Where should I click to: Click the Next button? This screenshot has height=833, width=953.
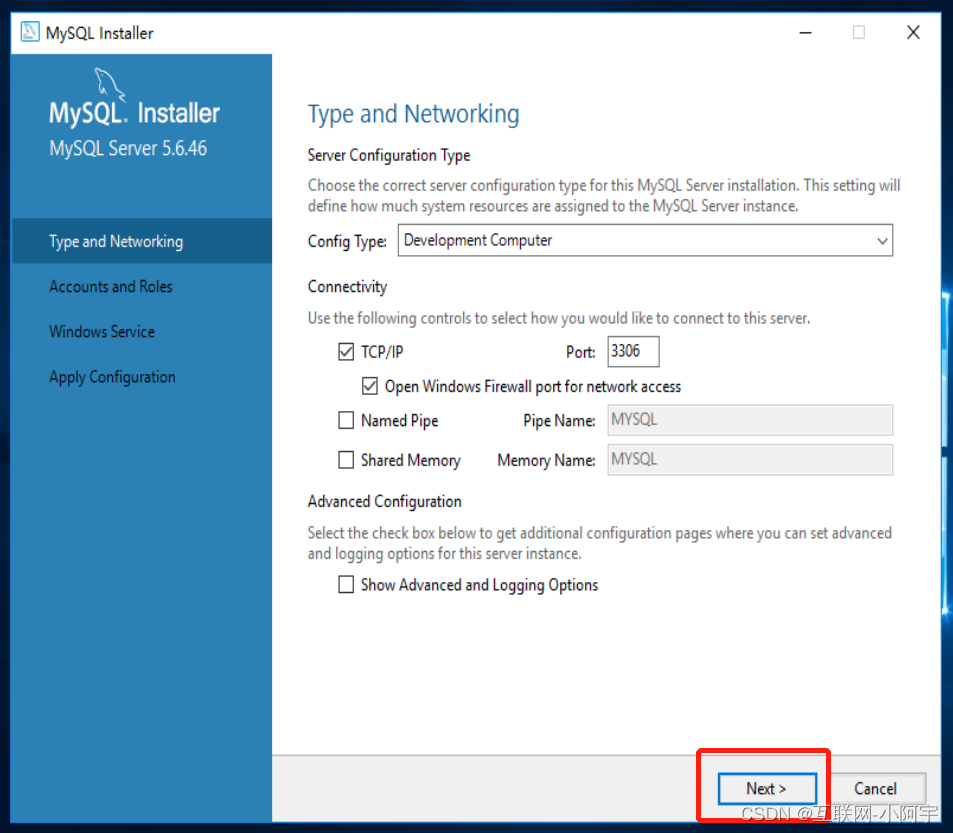point(766,788)
